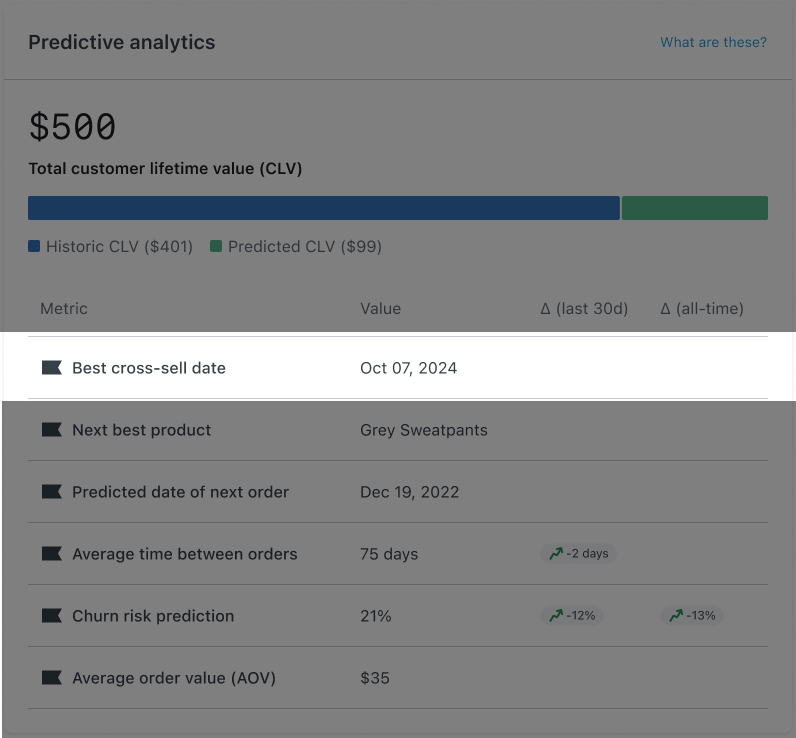796x738 pixels.
Task: Click the -13% all-time trend badge
Action: coord(691,615)
